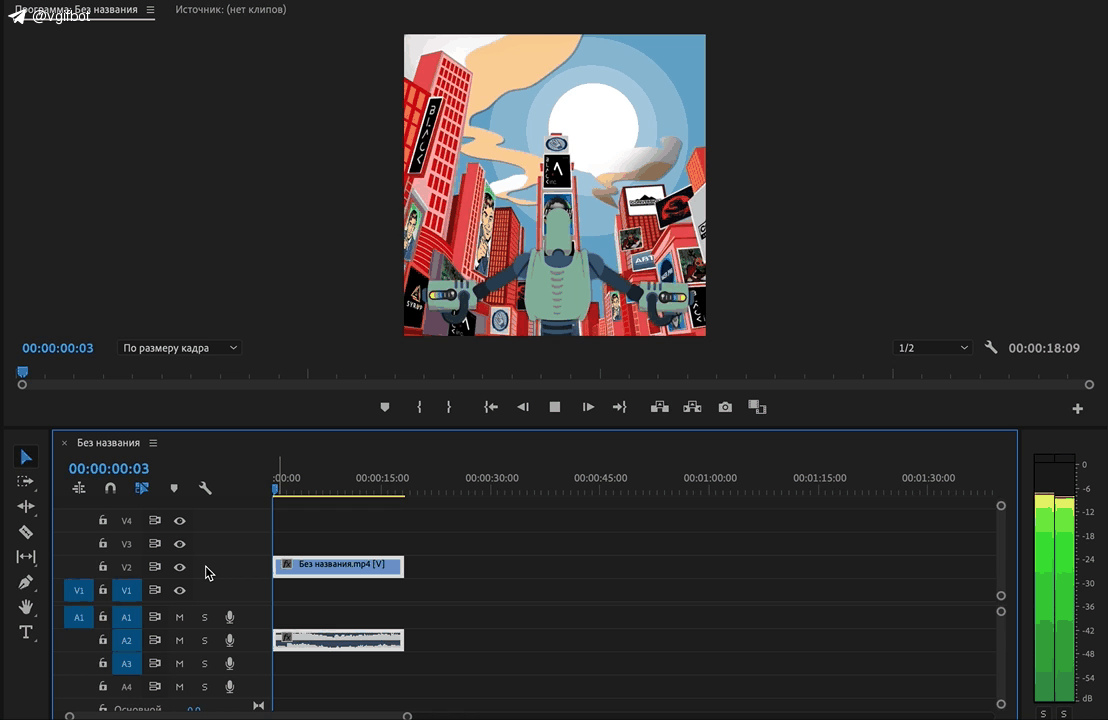The width and height of the screenshot is (1108, 720).
Task: Click the Mark Out button
Action: tap(449, 407)
